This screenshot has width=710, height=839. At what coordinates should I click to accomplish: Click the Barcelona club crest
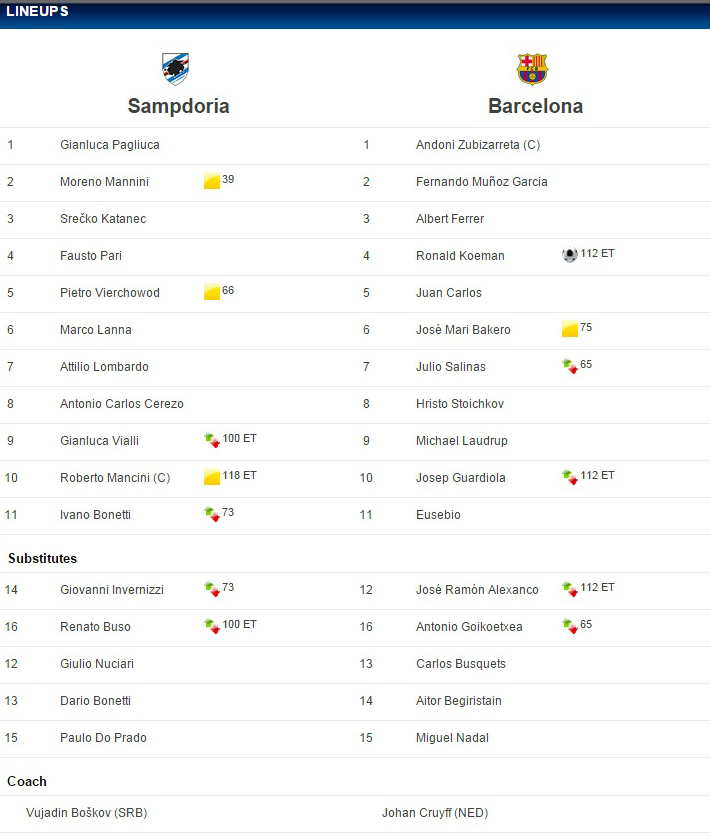point(532,69)
